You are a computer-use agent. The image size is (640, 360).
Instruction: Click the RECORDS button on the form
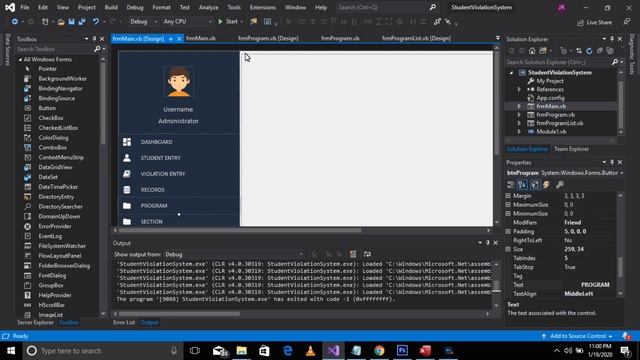point(179,190)
